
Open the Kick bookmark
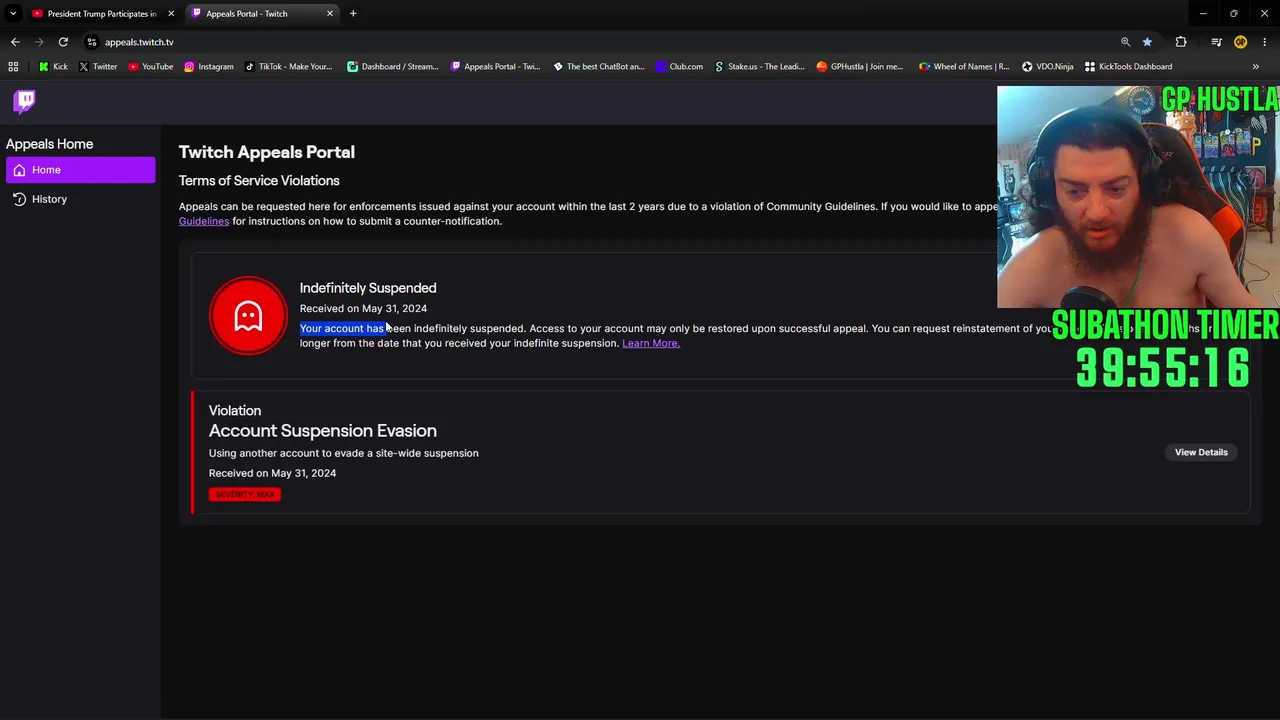click(x=53, y=66)
